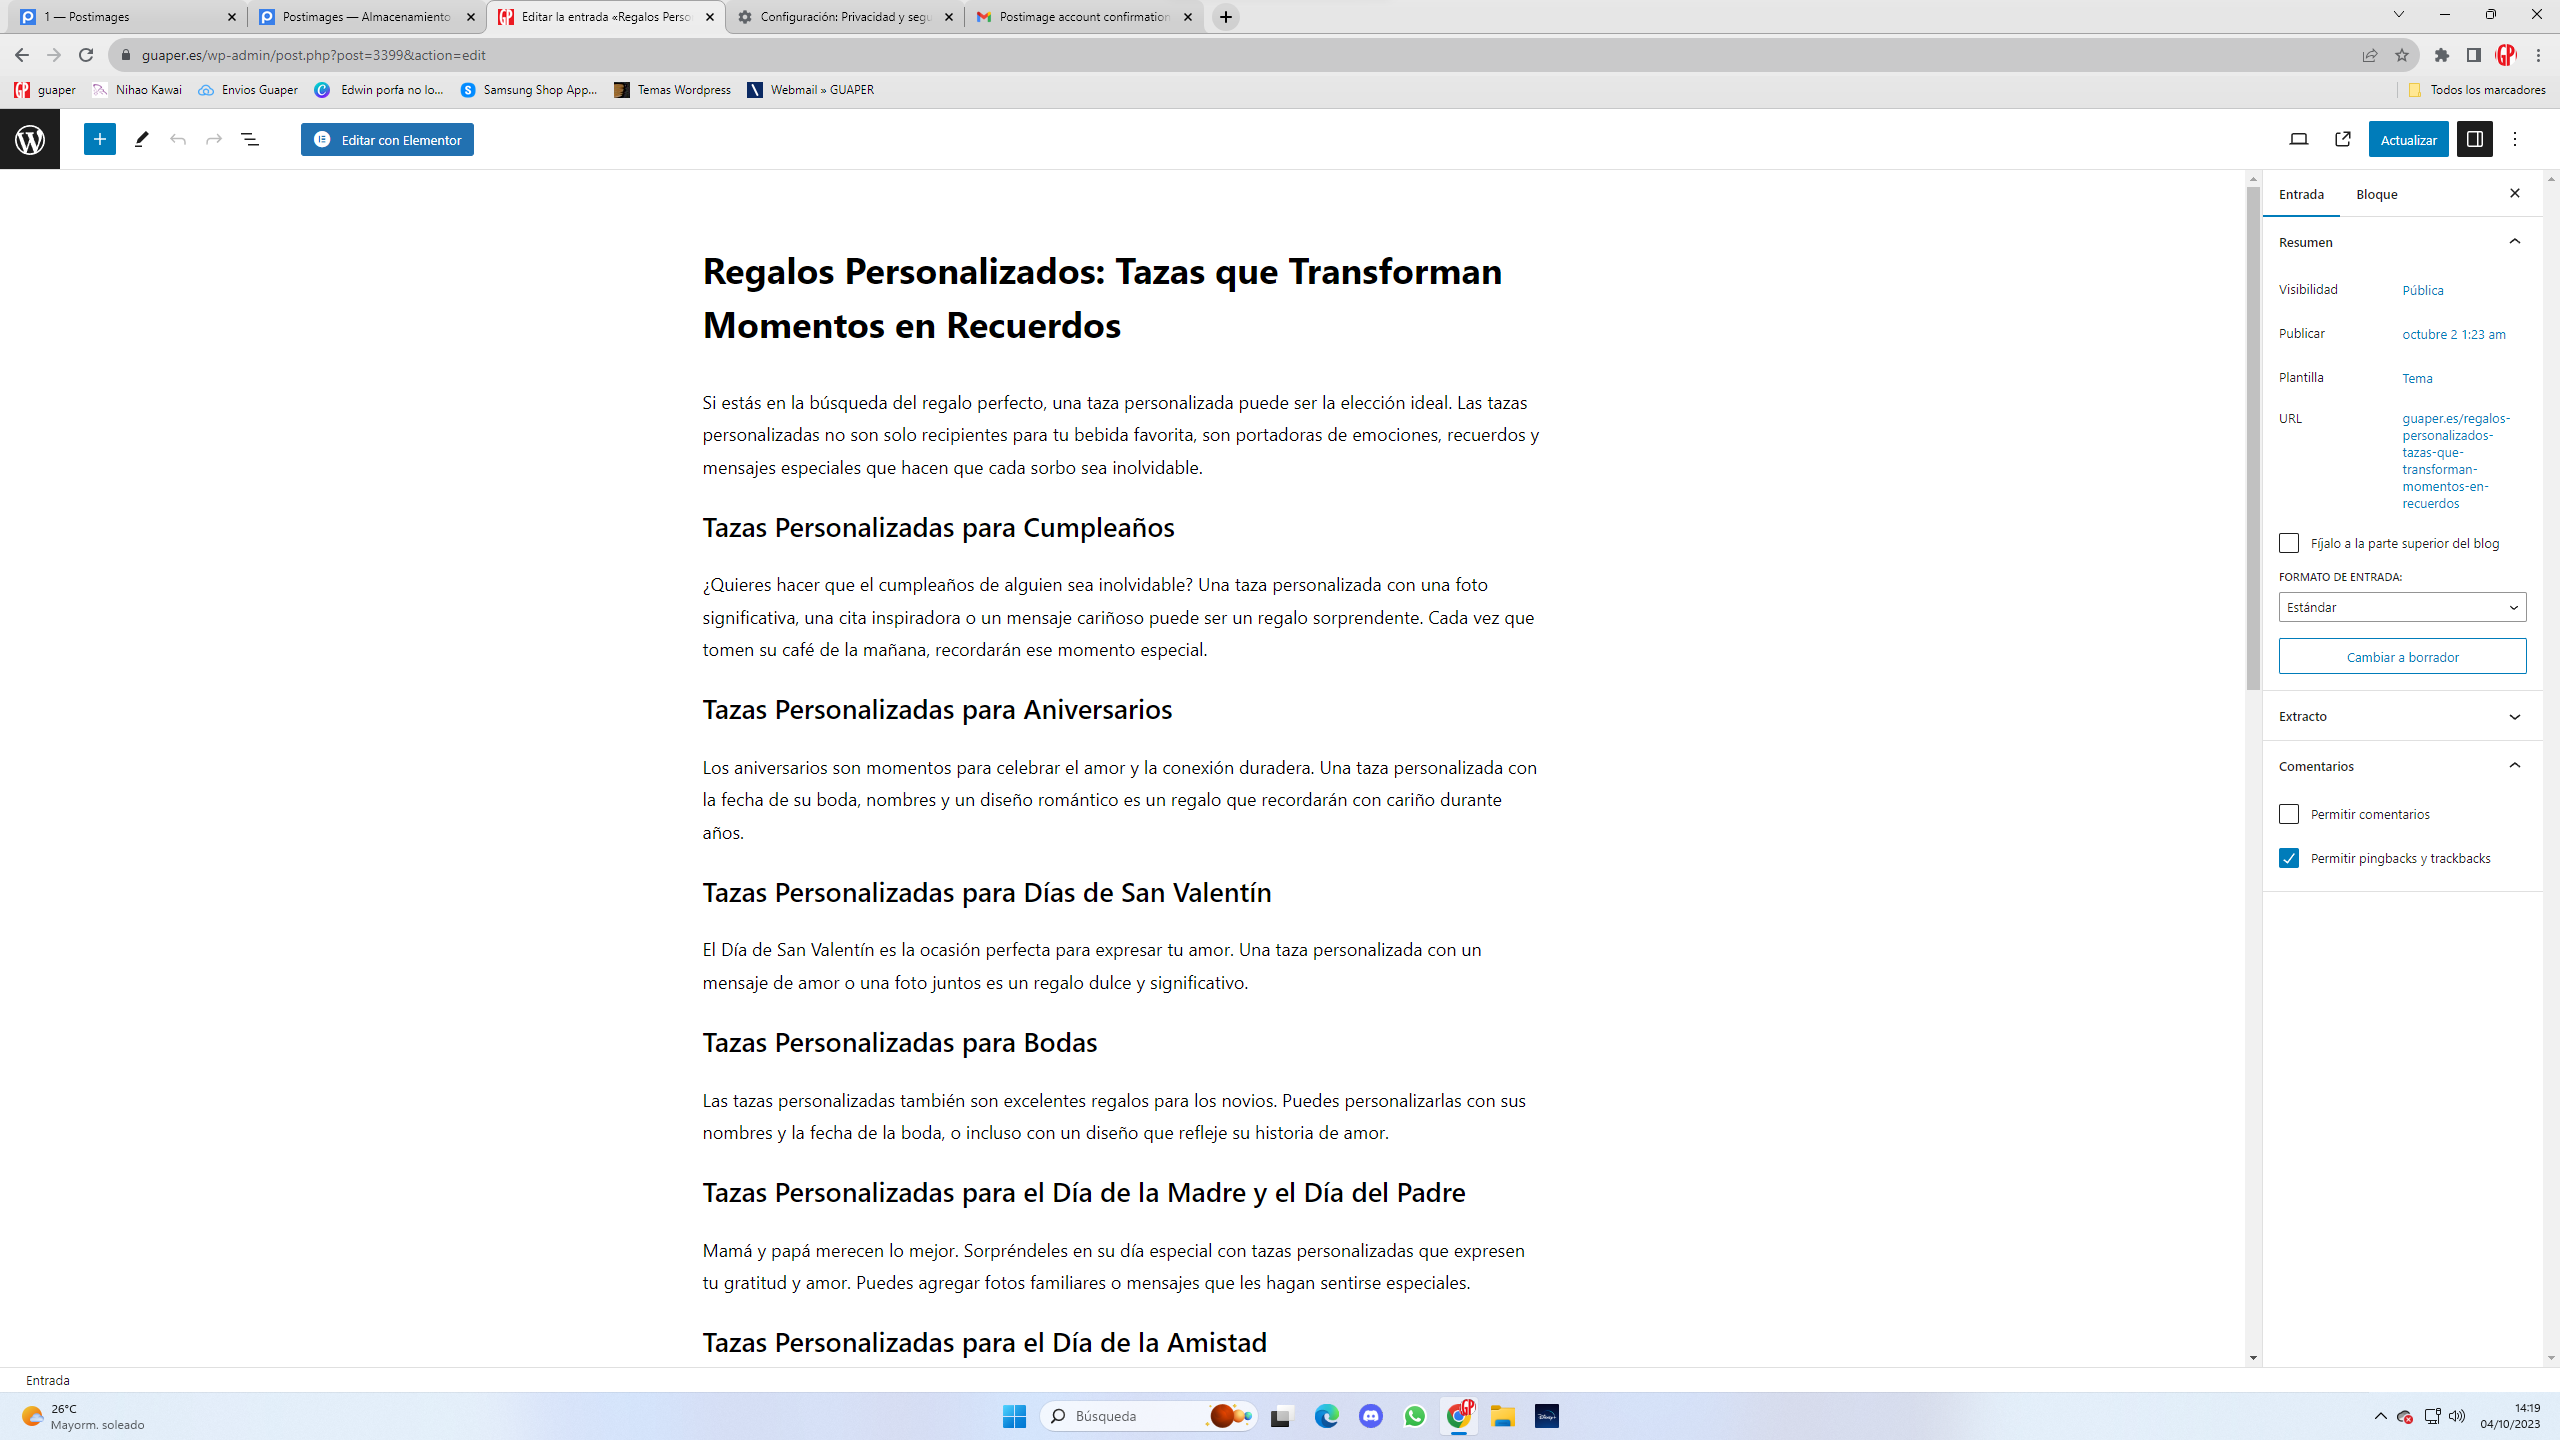The width and height of the screenshot is (2560, 1440).
Task: Open the editor options three-dot menu
Action: [x=2515, y=139]
